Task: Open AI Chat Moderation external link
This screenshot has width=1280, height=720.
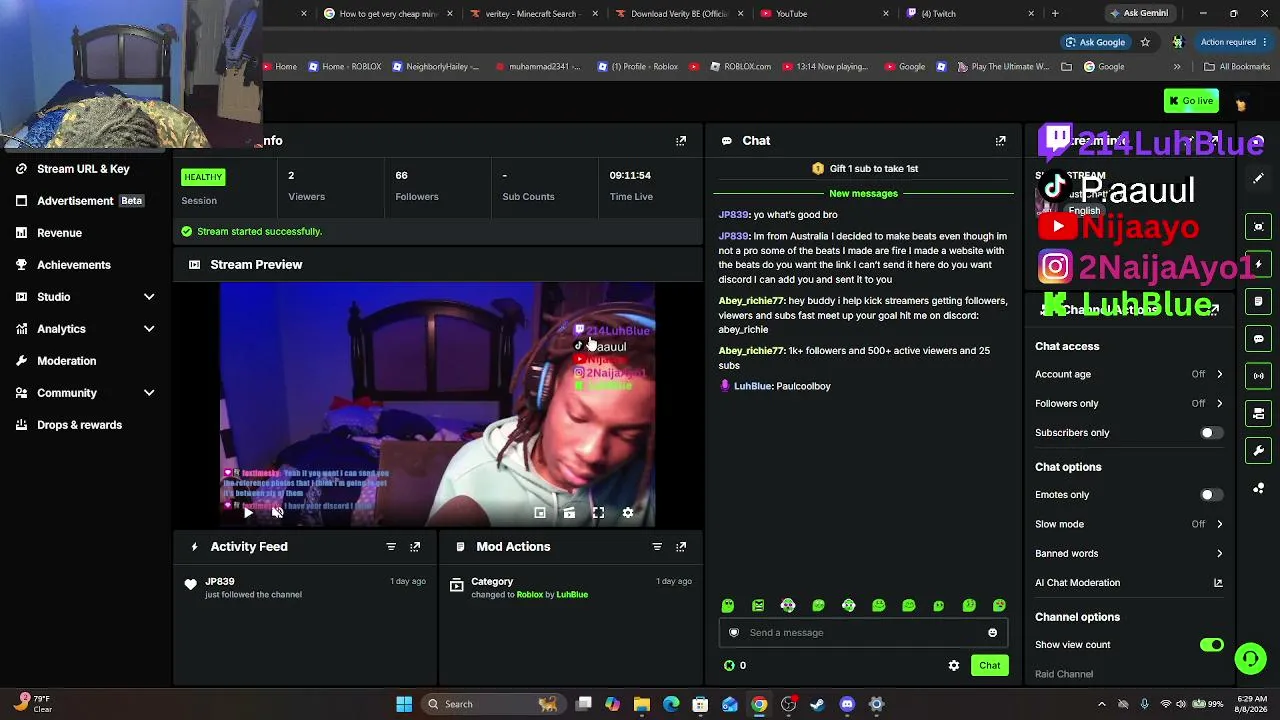Action: tap(1218, 583)
